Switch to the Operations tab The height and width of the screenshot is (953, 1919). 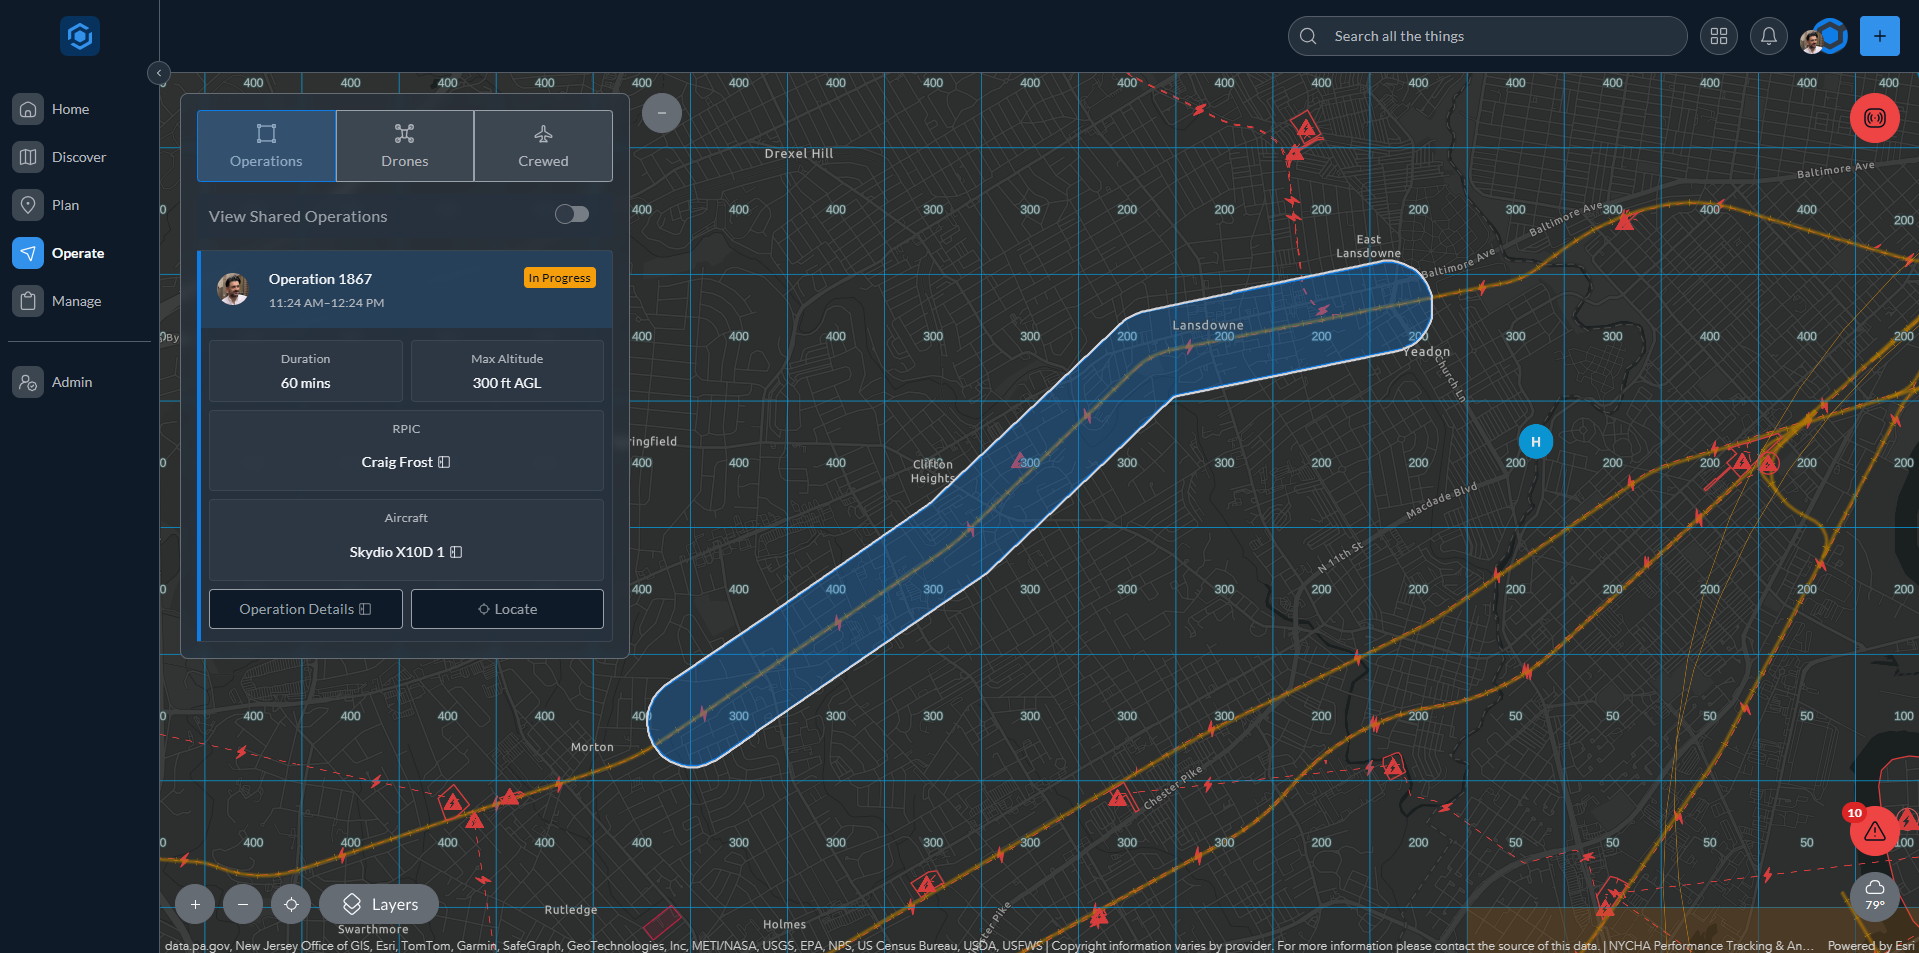[x=266, y=146]
